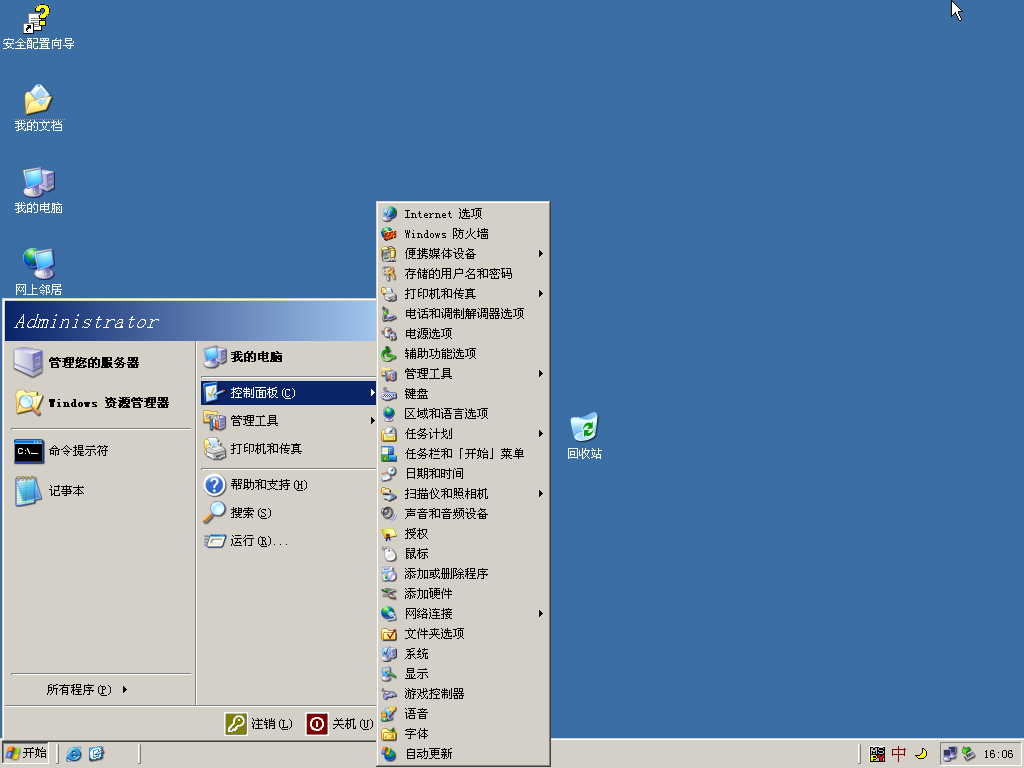Click the 中 input method tray indicator
Viewport: 1024px width, 768px height.
pos(899,754)
